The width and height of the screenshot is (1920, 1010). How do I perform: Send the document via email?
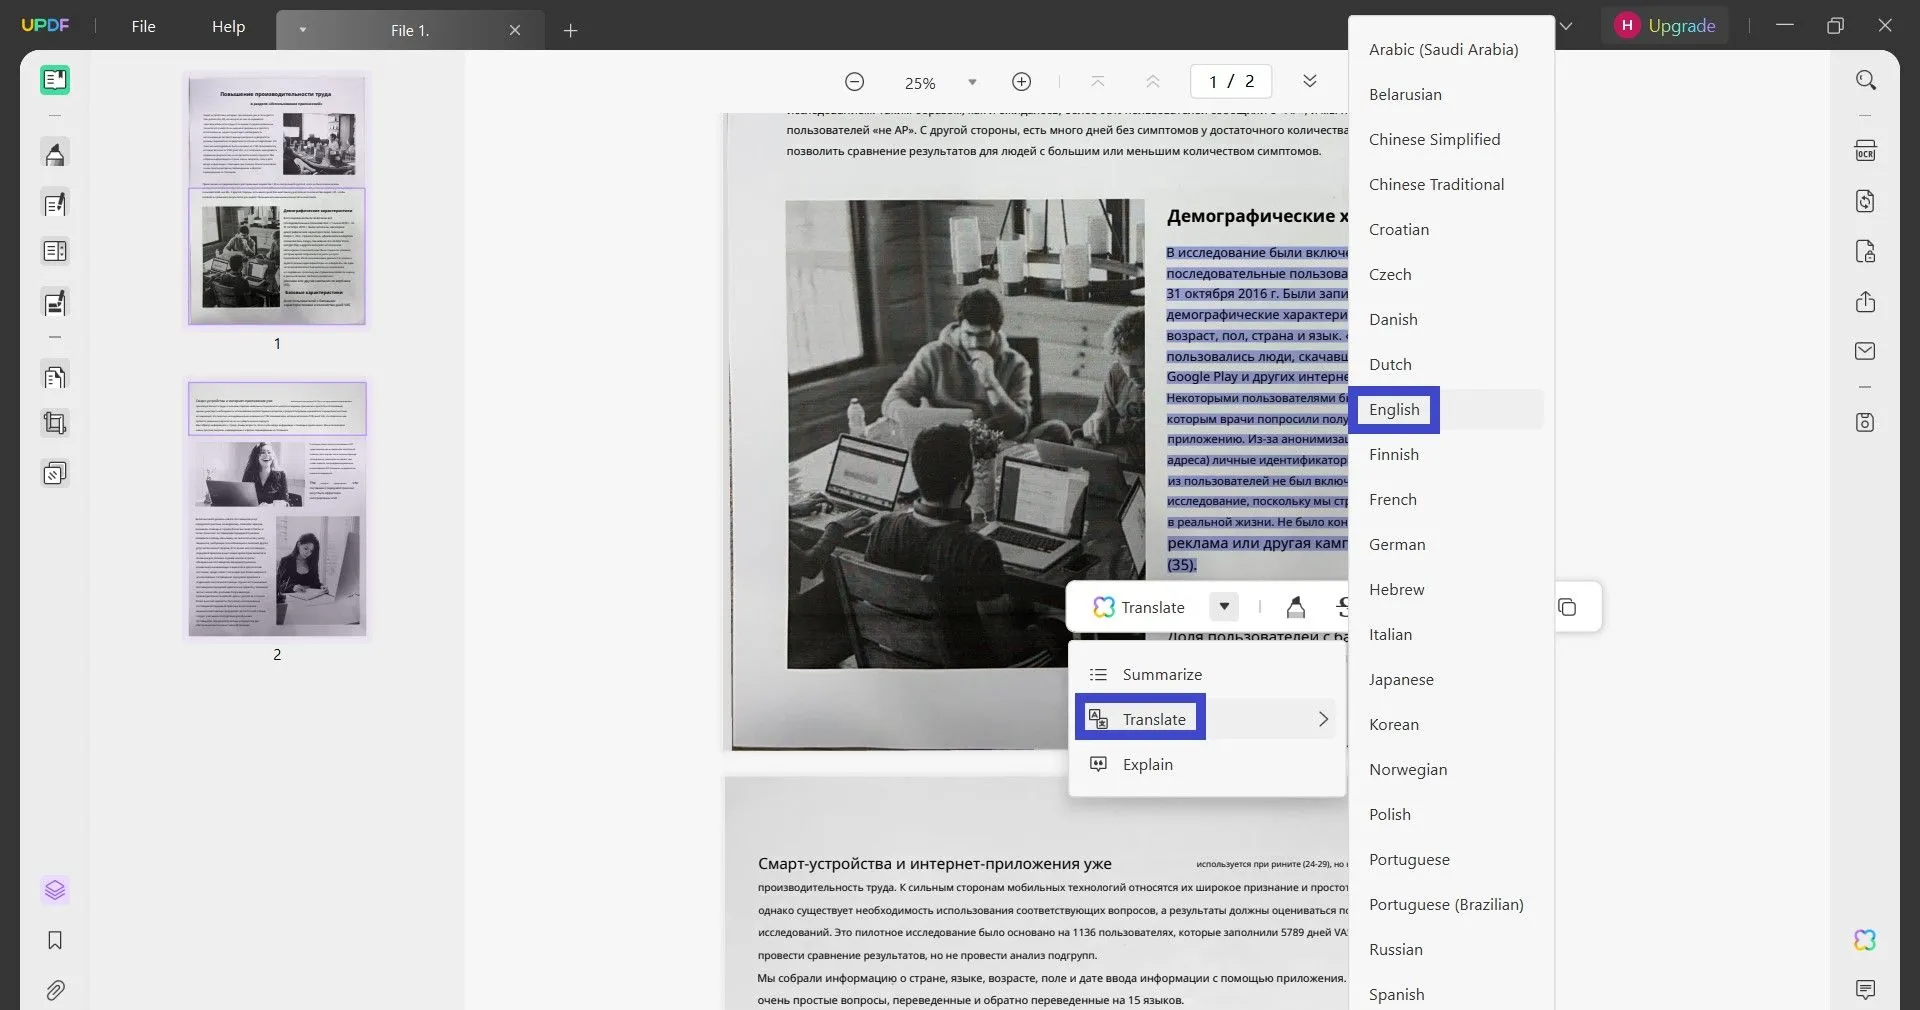(x=1866, y=351)
